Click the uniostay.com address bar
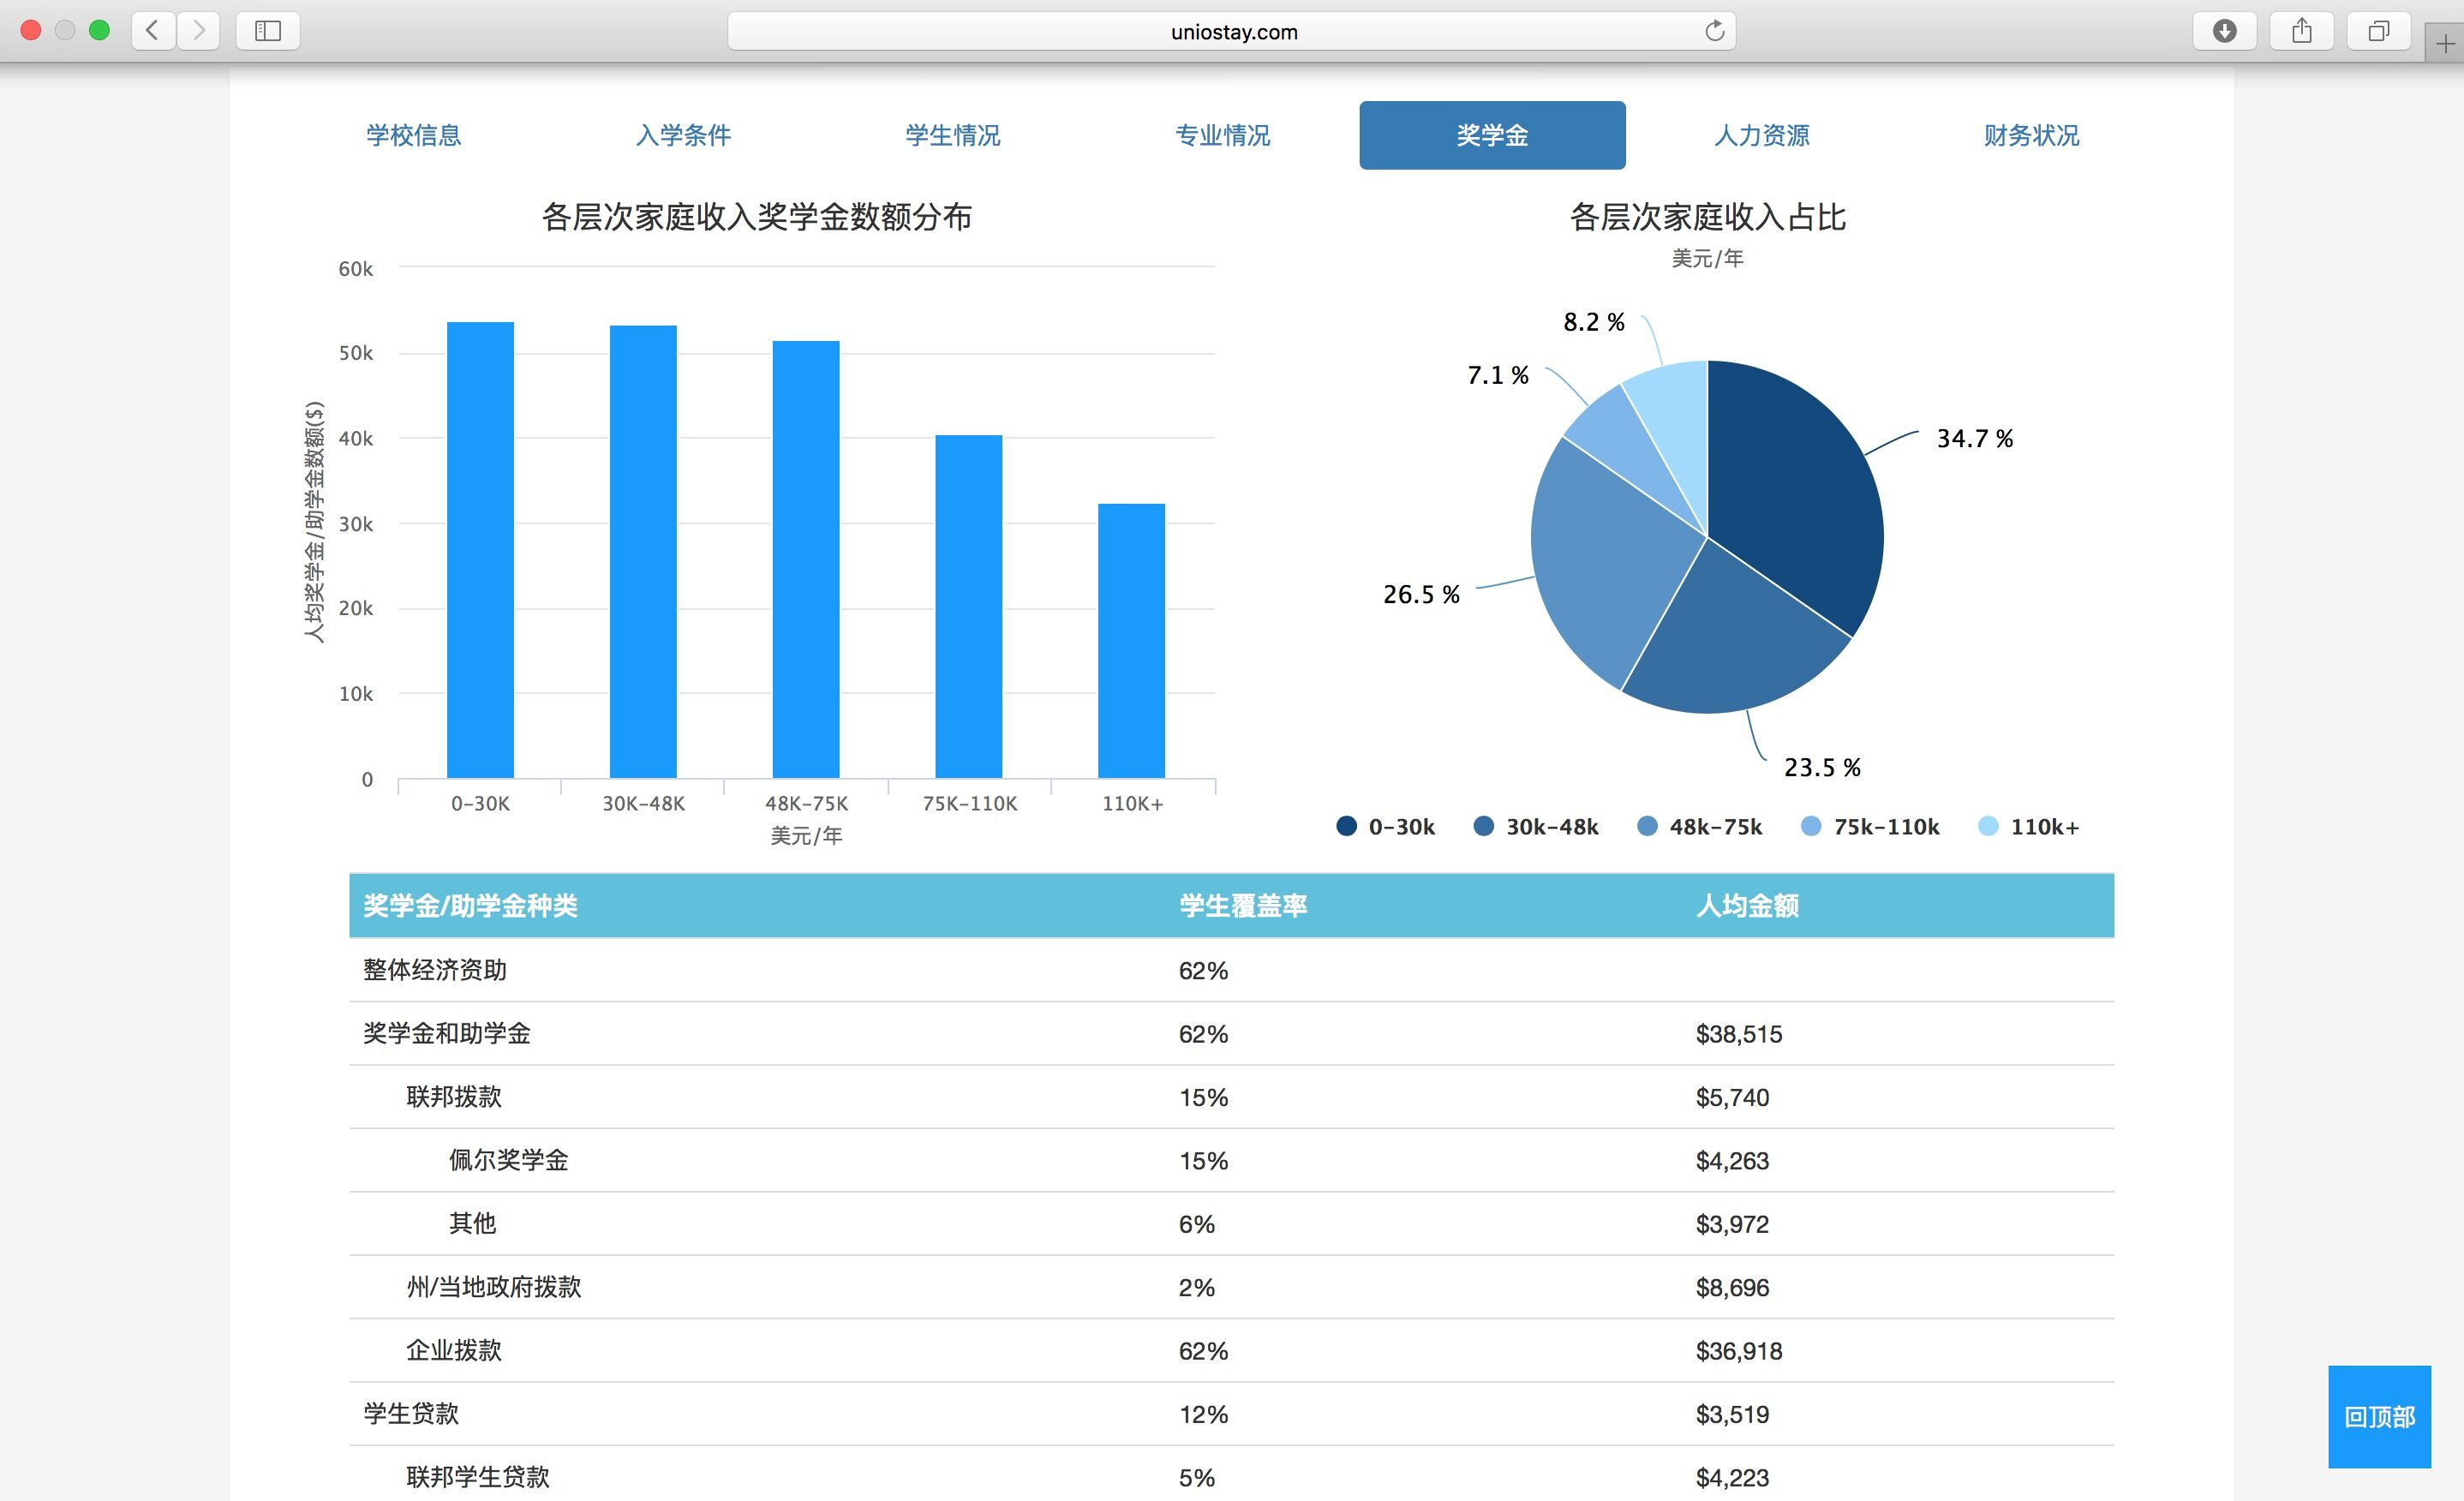Viewport: 2464px width, 1501px height. (x=1232, y=31)
